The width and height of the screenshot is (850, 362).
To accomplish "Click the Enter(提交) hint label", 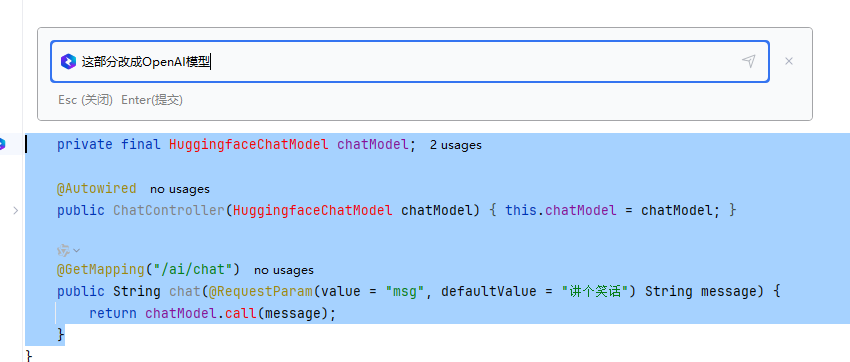I will tap(152, 100).
